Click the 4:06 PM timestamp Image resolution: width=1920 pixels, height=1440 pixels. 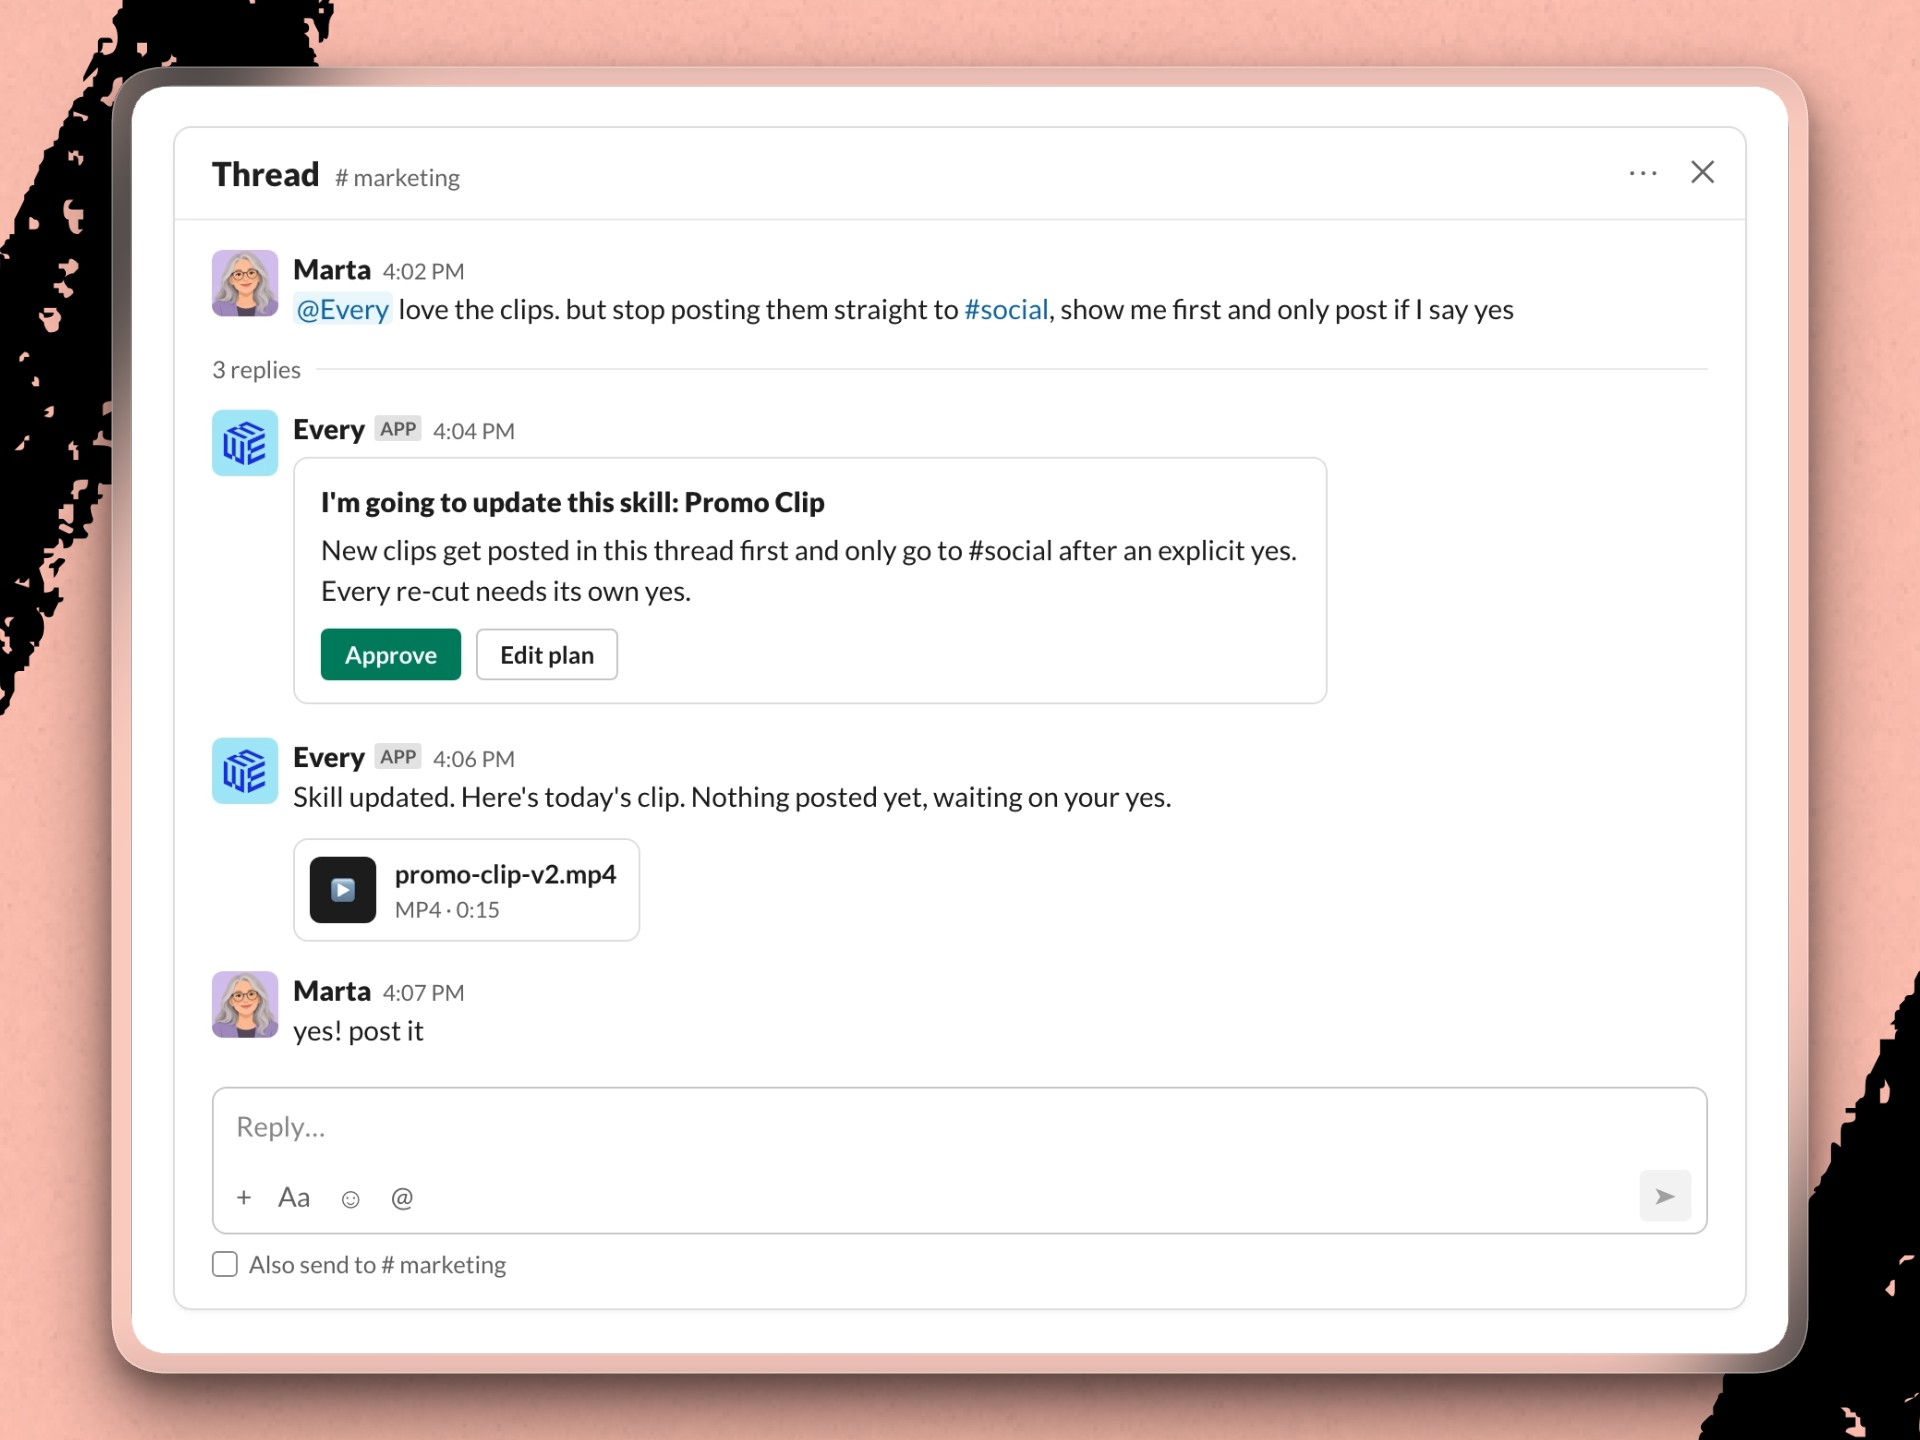[x=474, y=760]
